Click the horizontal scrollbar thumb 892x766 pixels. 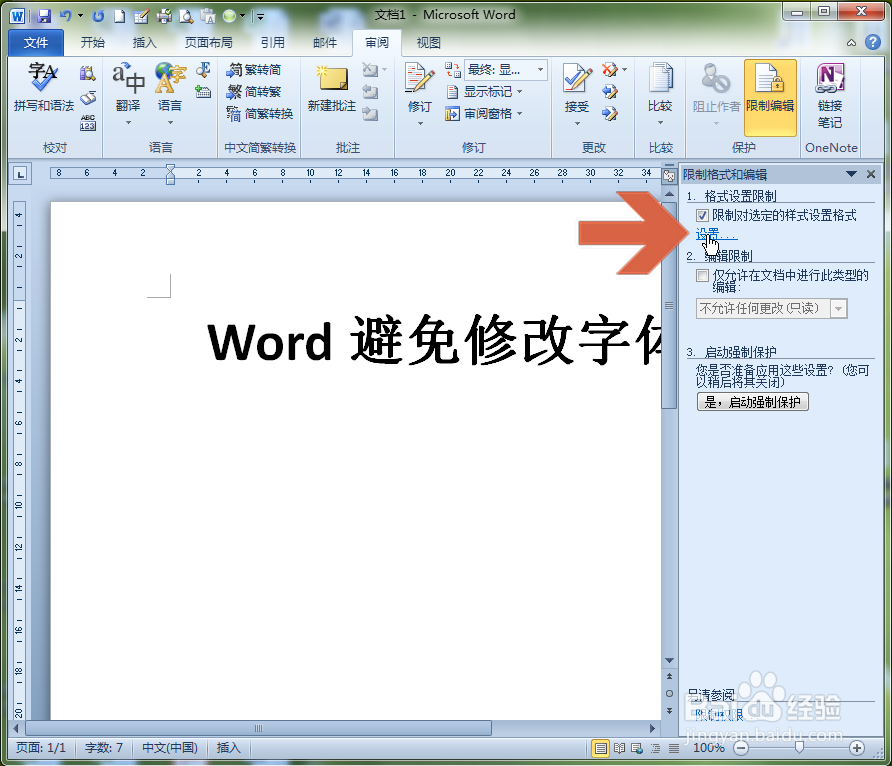tap(259, 728)
